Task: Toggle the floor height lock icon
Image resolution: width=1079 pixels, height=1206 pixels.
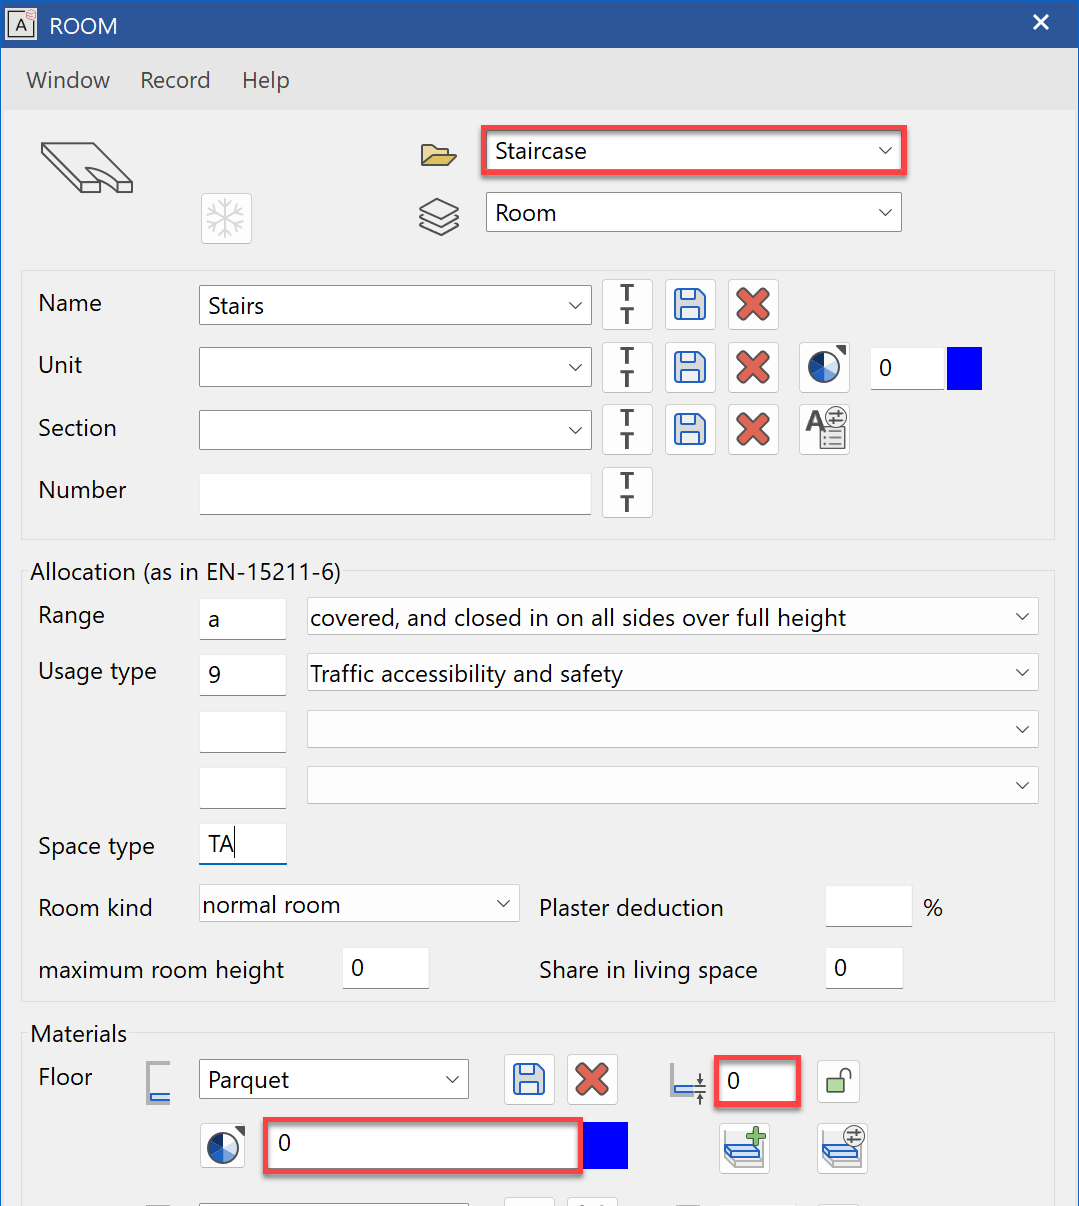Action: tap(838, 1081)
